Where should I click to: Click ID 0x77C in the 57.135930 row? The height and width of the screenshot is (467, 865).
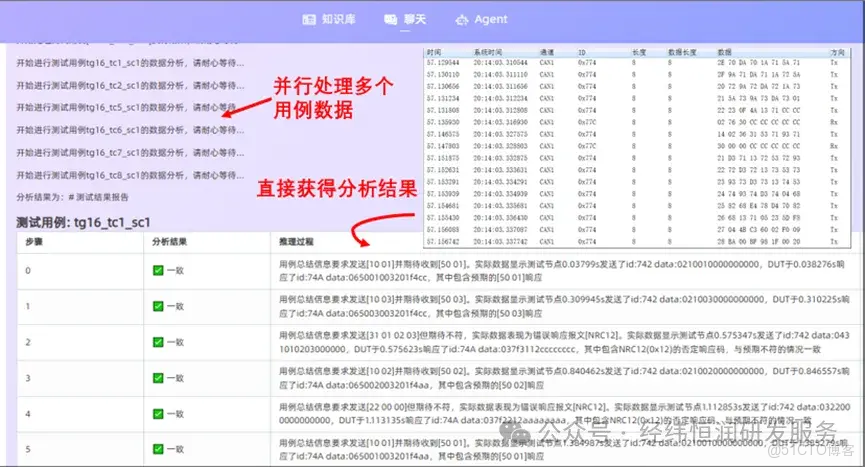[587, 122]
